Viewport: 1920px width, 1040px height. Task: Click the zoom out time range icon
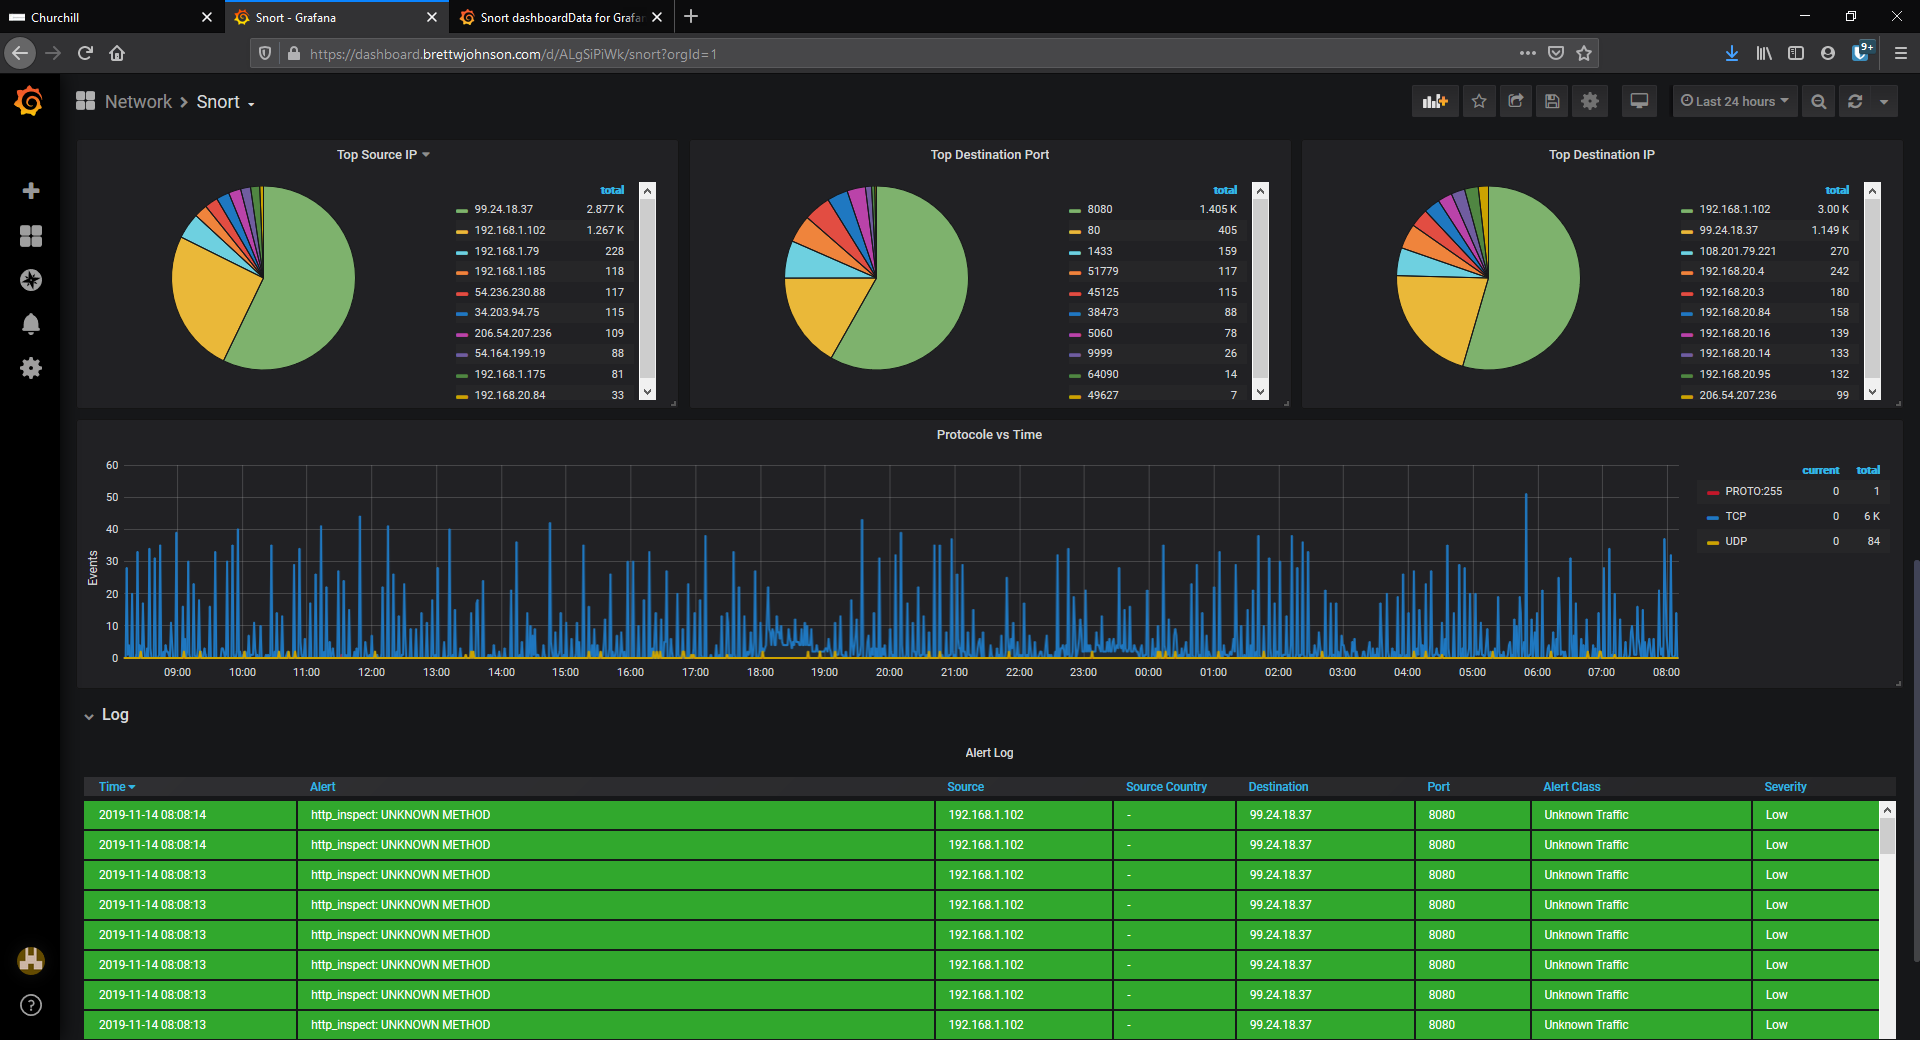pos(1819,101)
